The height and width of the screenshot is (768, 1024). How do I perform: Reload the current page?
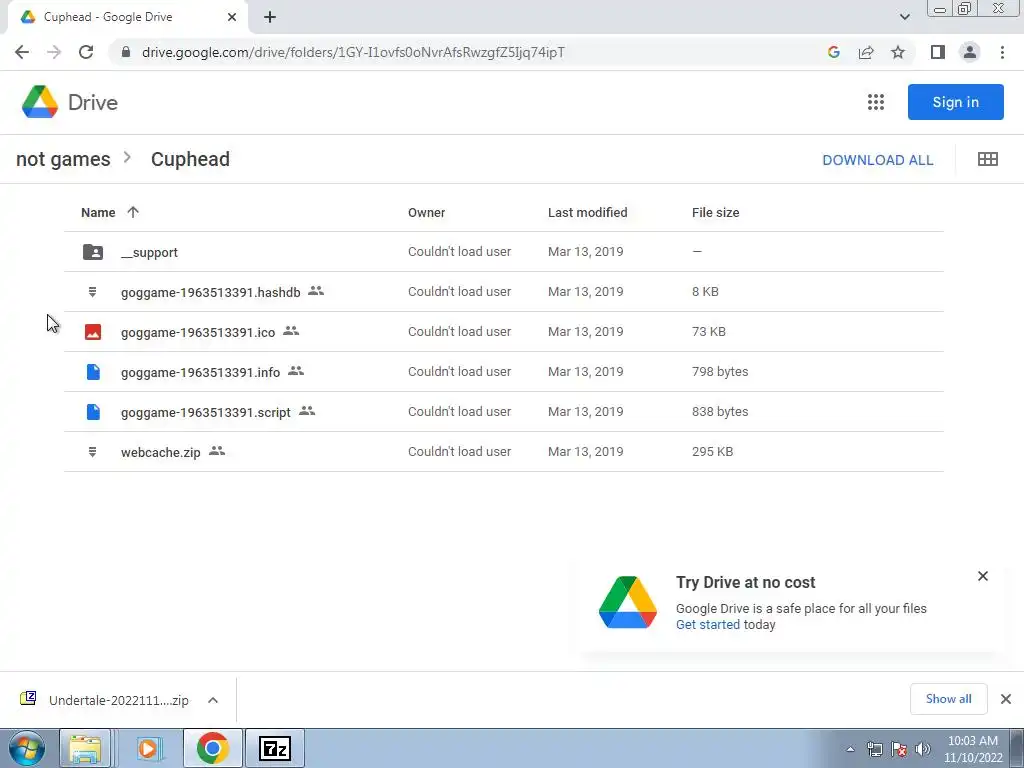click(86, 52)
